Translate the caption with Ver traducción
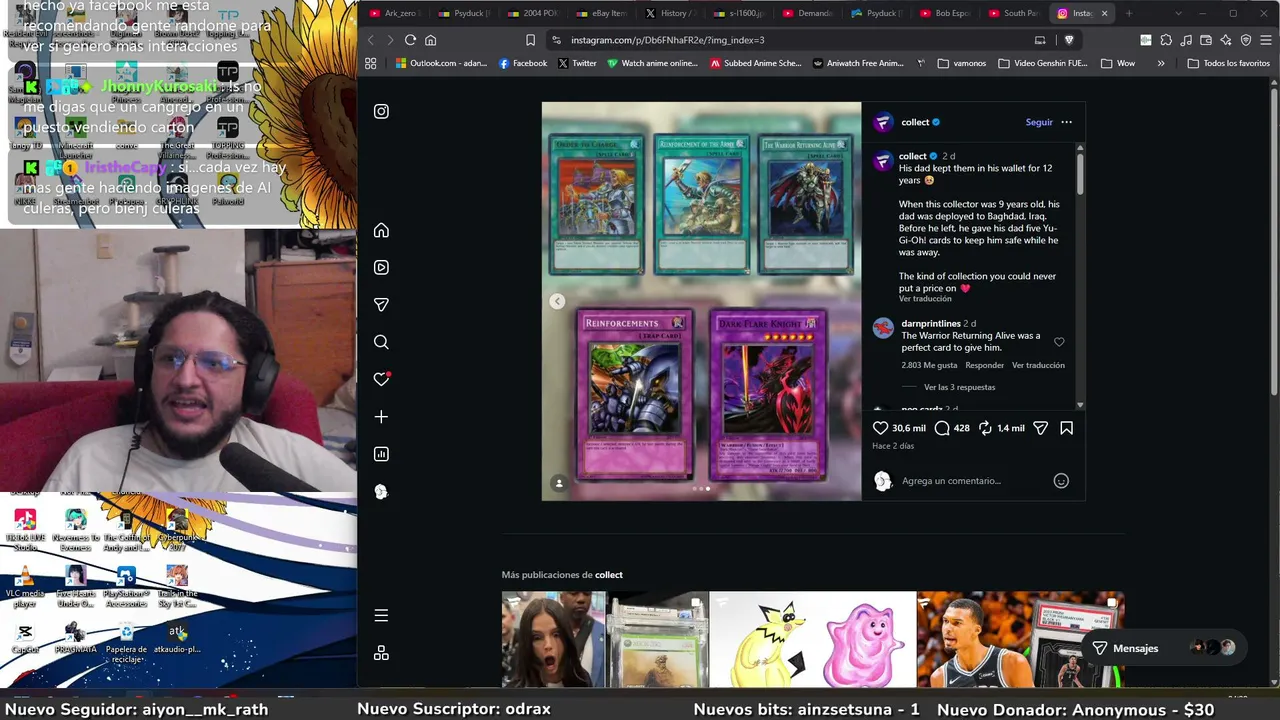 tap(925, 299)
